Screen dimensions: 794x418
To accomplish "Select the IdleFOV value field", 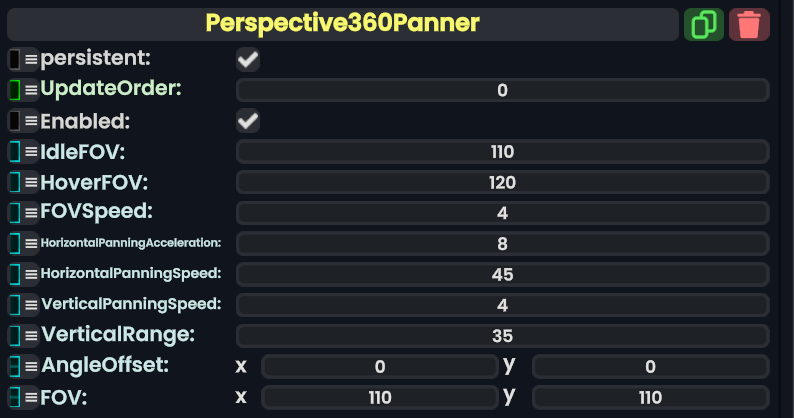I will 502,152.
